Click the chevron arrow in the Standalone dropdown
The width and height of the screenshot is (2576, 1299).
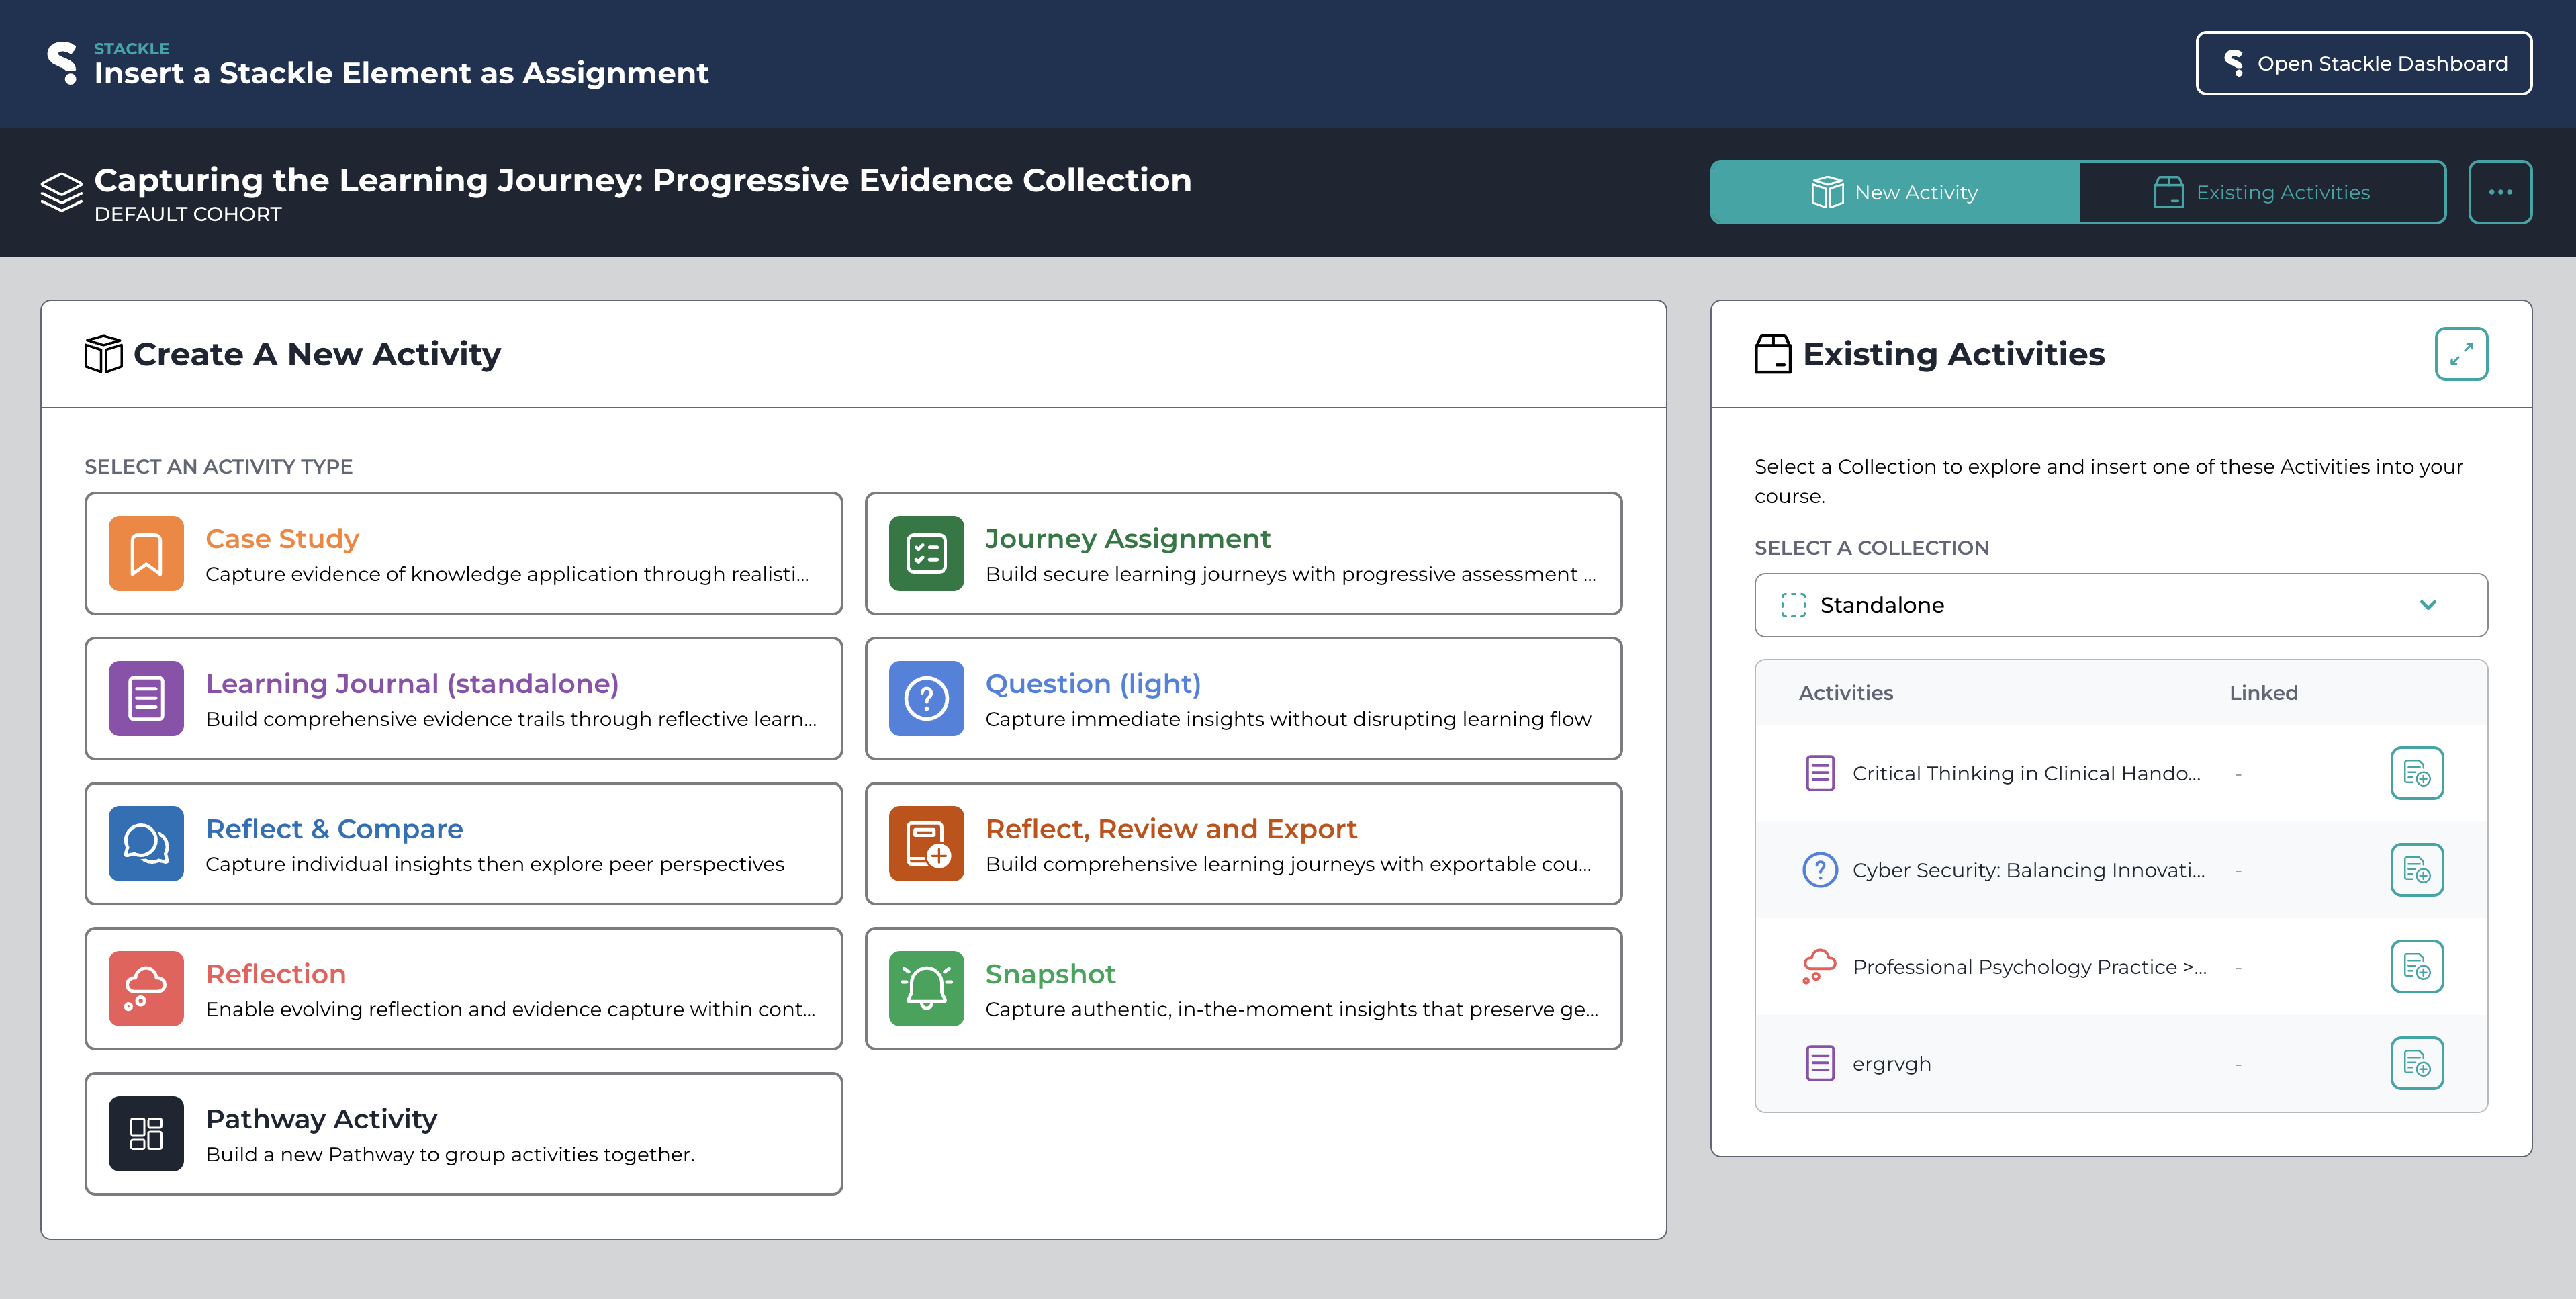[x=2428, y=605]
